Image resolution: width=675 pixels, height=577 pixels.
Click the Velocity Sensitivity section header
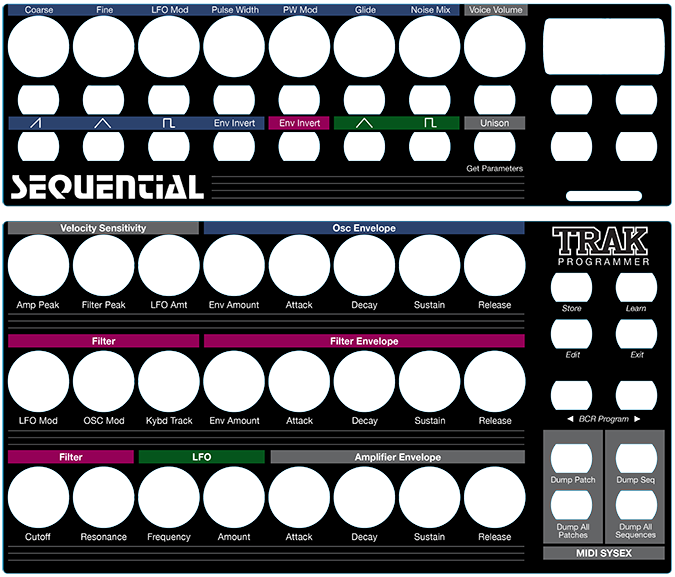click(x=103, y=228)
